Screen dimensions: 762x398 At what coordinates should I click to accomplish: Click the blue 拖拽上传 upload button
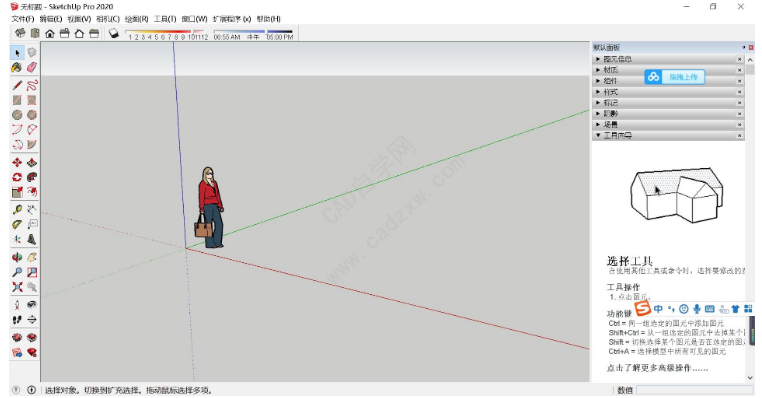pos(675,77)
